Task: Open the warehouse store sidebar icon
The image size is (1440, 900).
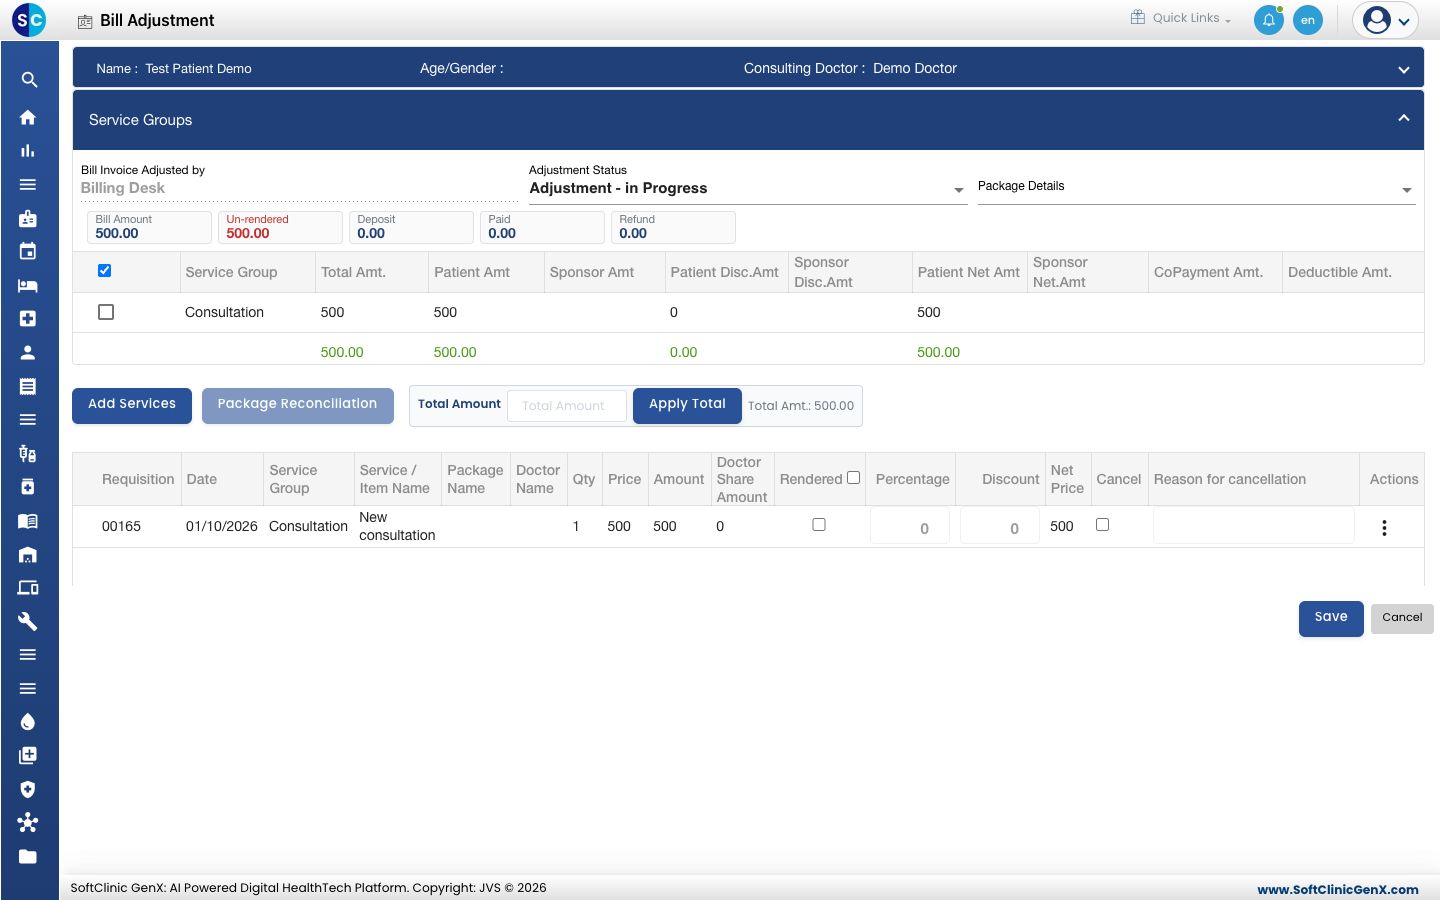Action: pos(28,554)
